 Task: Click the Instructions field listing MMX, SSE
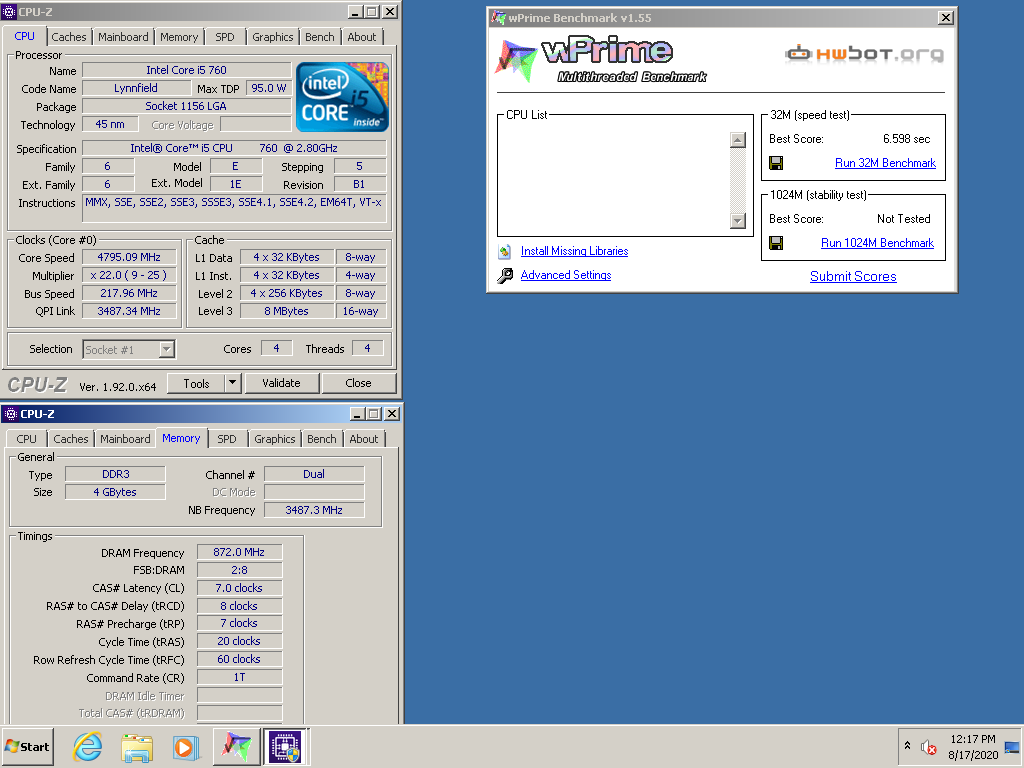(x=234, y=208)
